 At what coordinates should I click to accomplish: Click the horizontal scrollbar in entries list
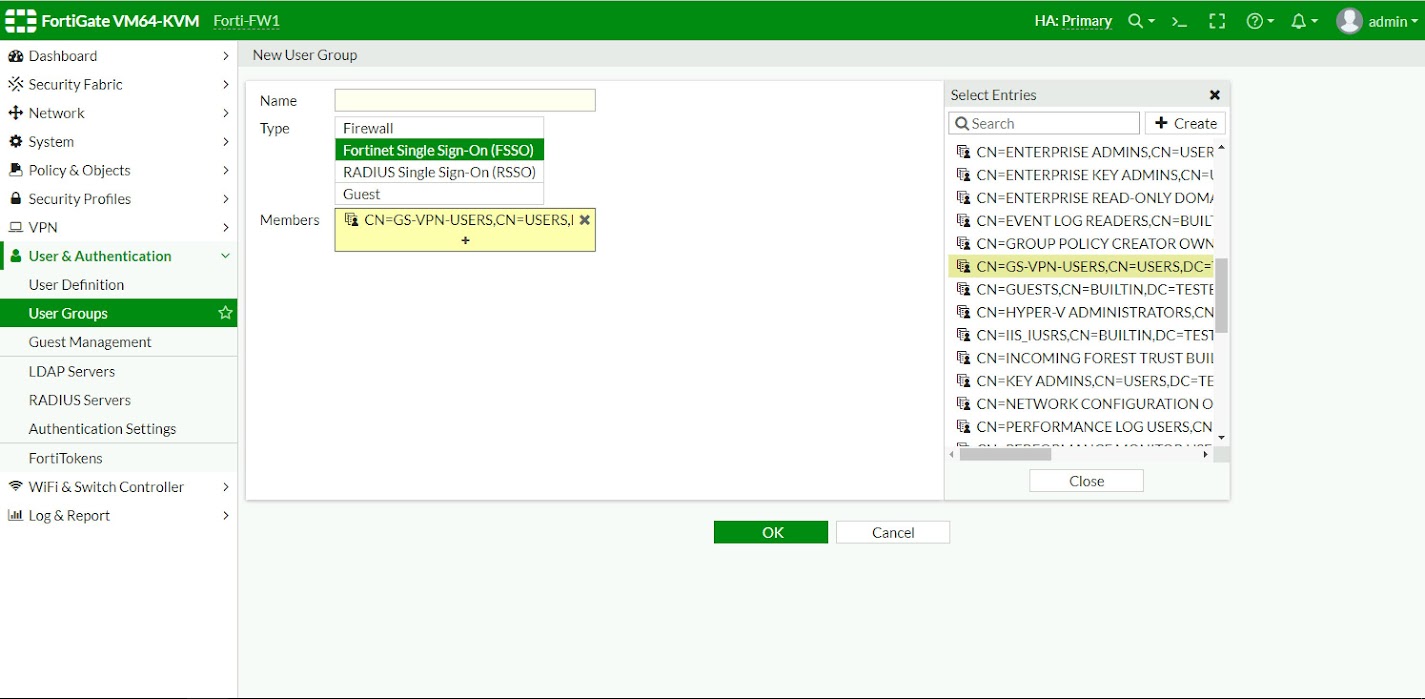[1005, 454]
